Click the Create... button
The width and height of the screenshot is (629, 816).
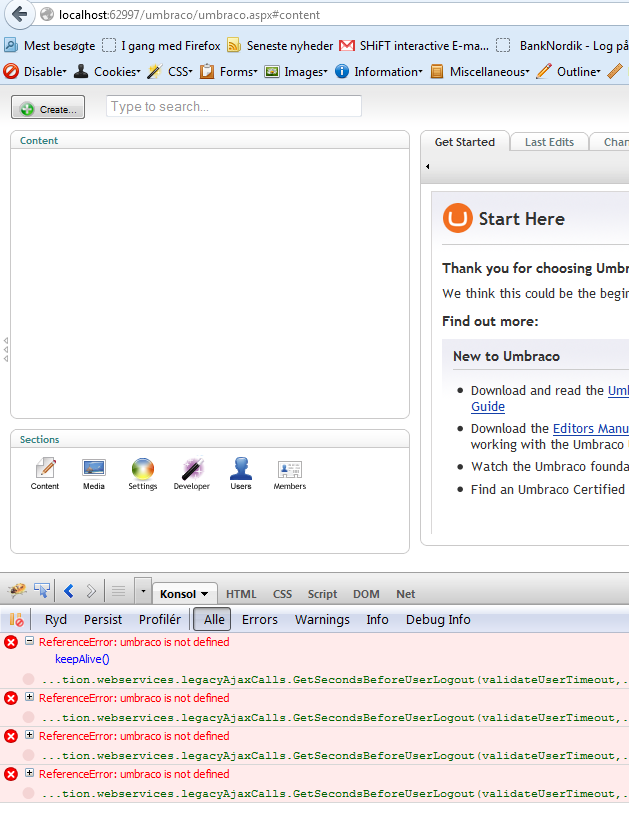pos(48,107)
